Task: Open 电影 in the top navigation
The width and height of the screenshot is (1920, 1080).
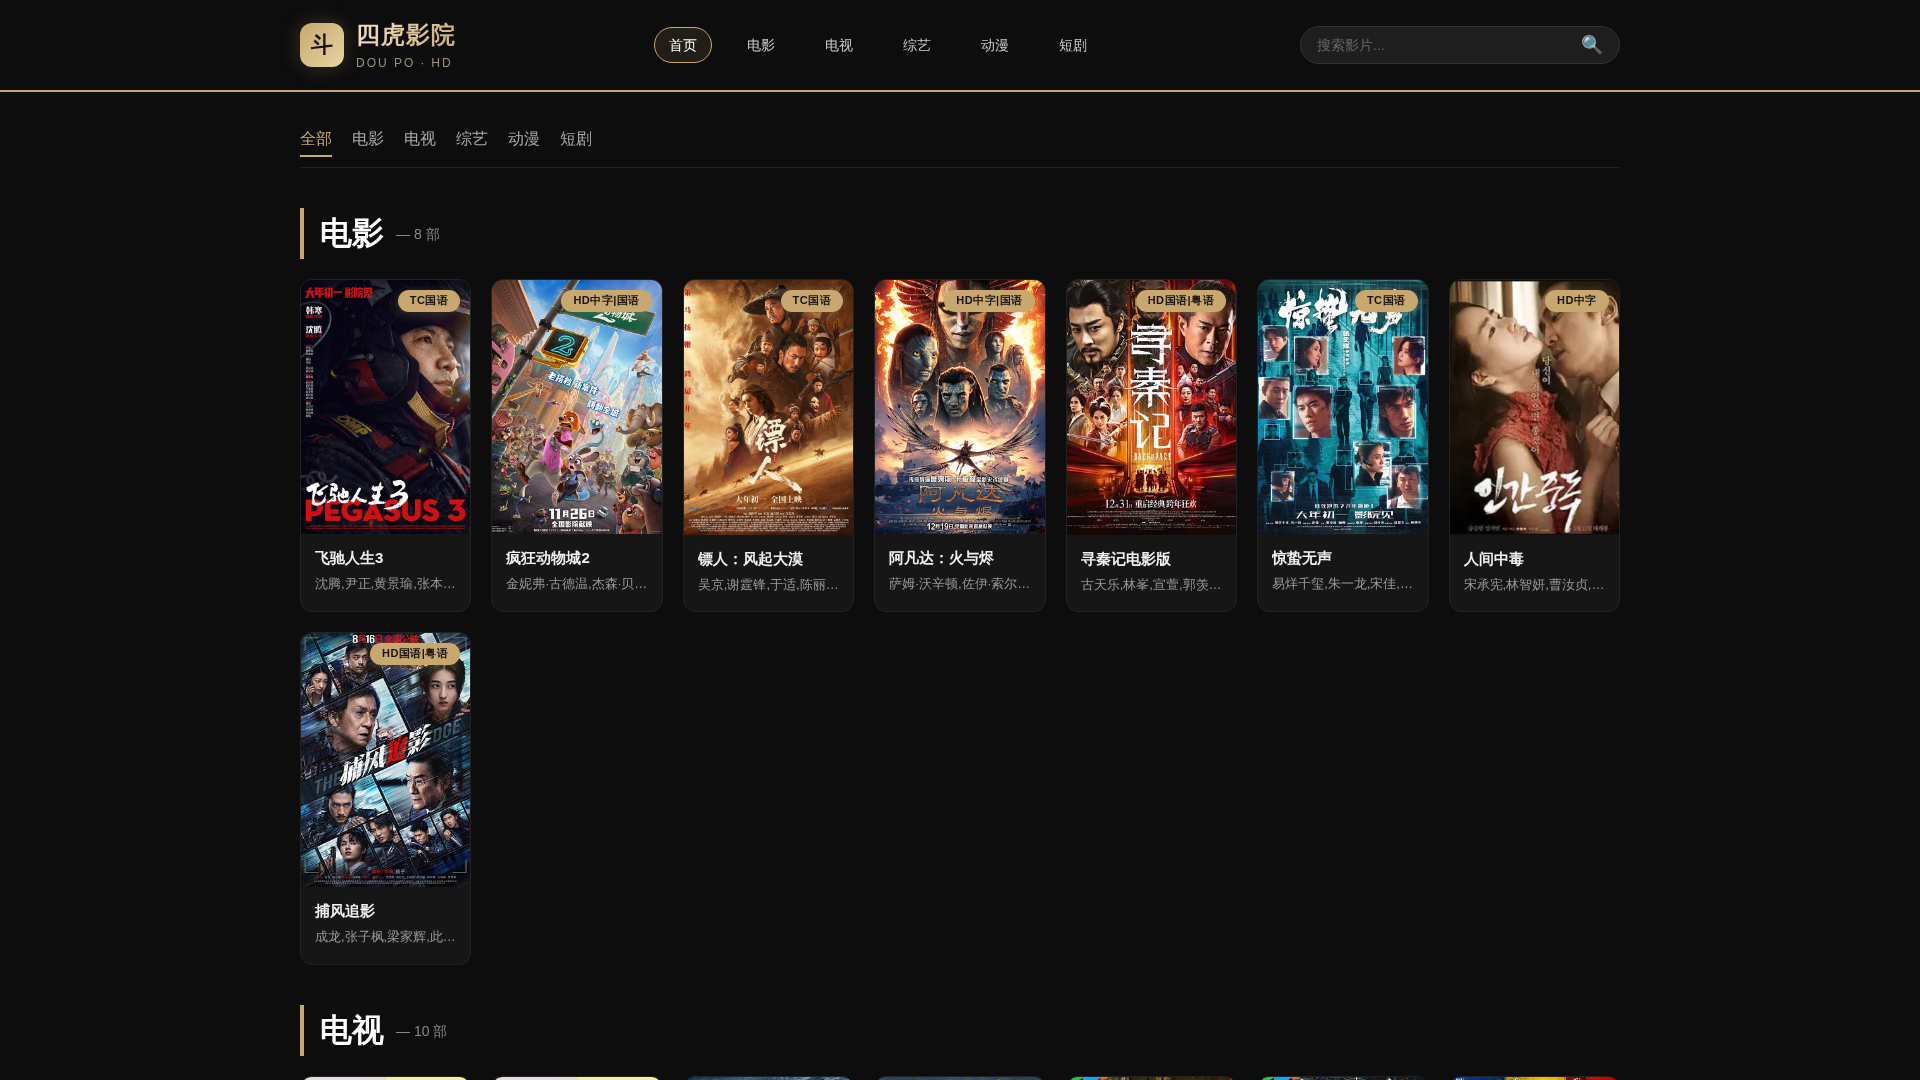Action: tap(761, 45)
